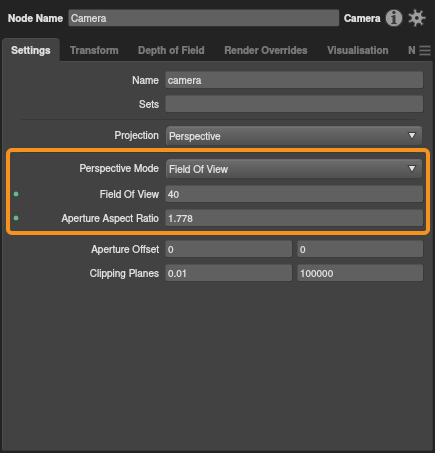Open the tab list hamburger menu
Viewport: 435px width, 453px height.
coord(425,50)
